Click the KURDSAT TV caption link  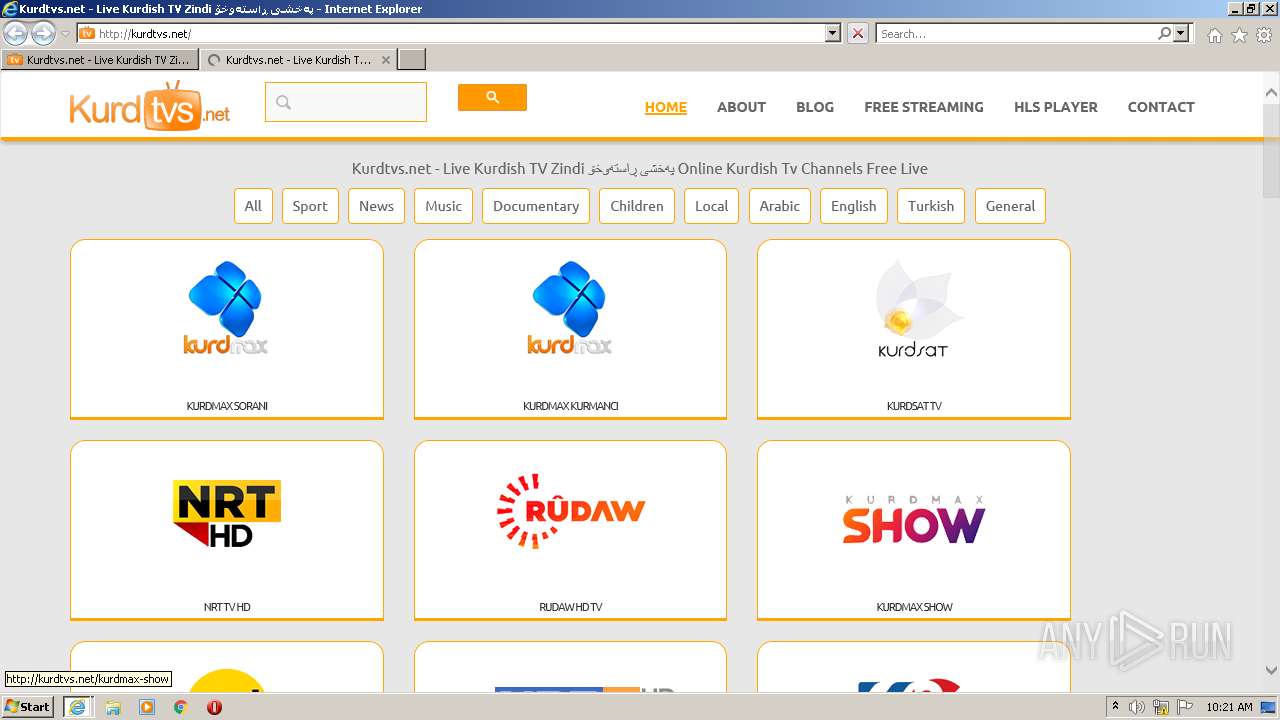pyautogui.click(x=914, y=406)
